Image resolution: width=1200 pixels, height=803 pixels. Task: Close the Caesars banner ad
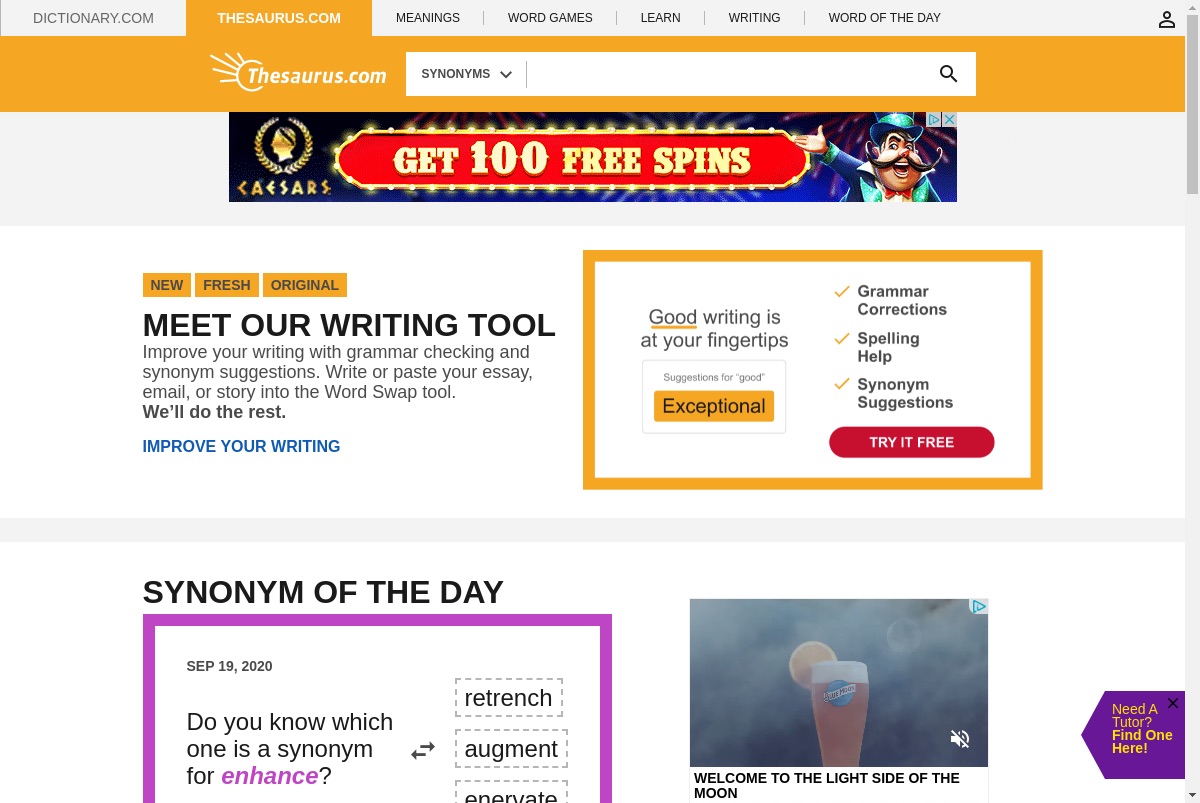pos(950,119)
